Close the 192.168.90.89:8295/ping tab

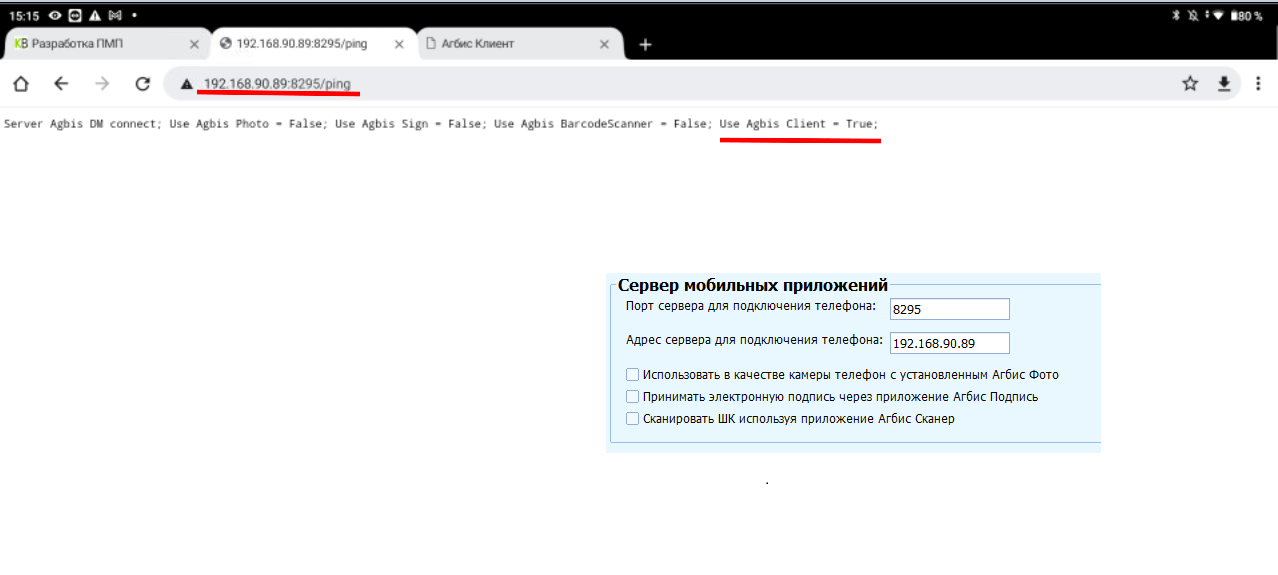pos(399,44)
